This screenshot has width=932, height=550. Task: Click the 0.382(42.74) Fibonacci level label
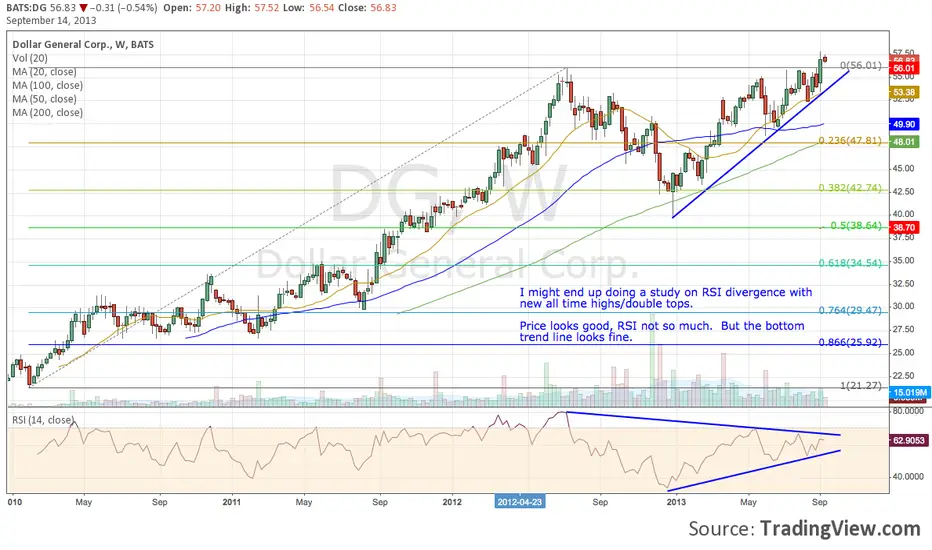coord(850,187)
